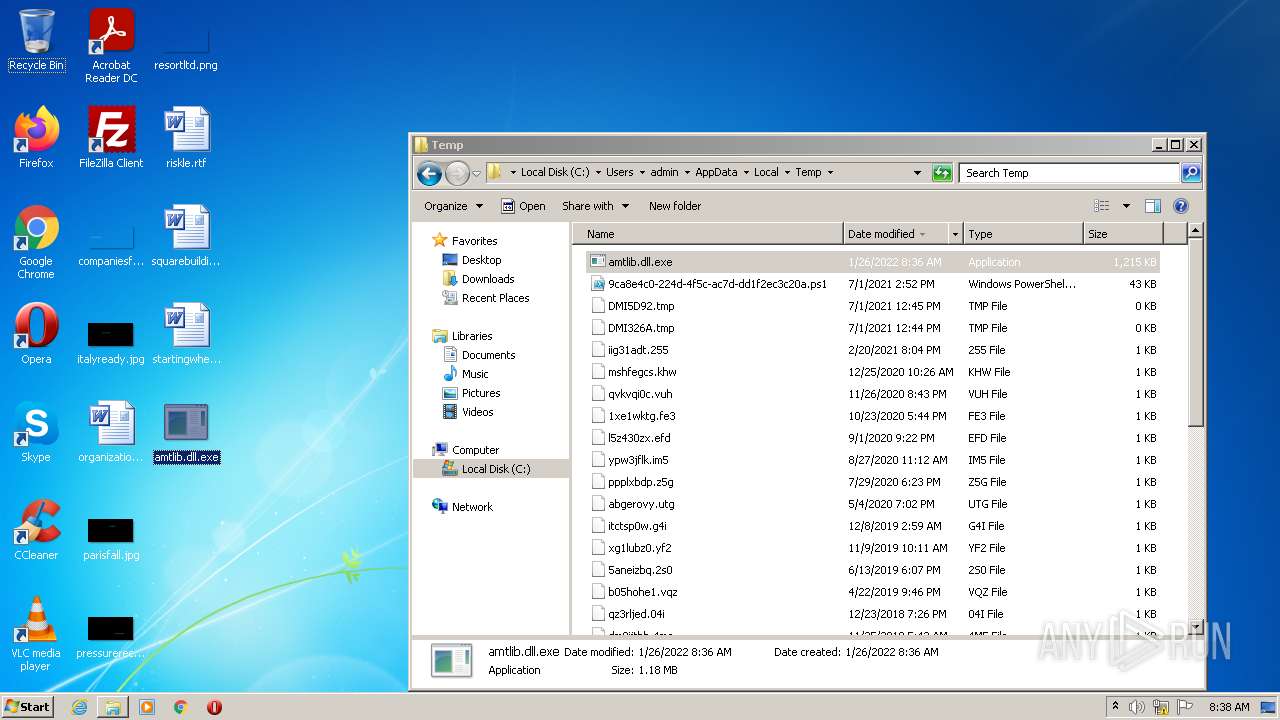The width and height of the screenshot is (1280, 720).
Task: Click the Explorer Back arrow button
Action: tap(429, 173)
